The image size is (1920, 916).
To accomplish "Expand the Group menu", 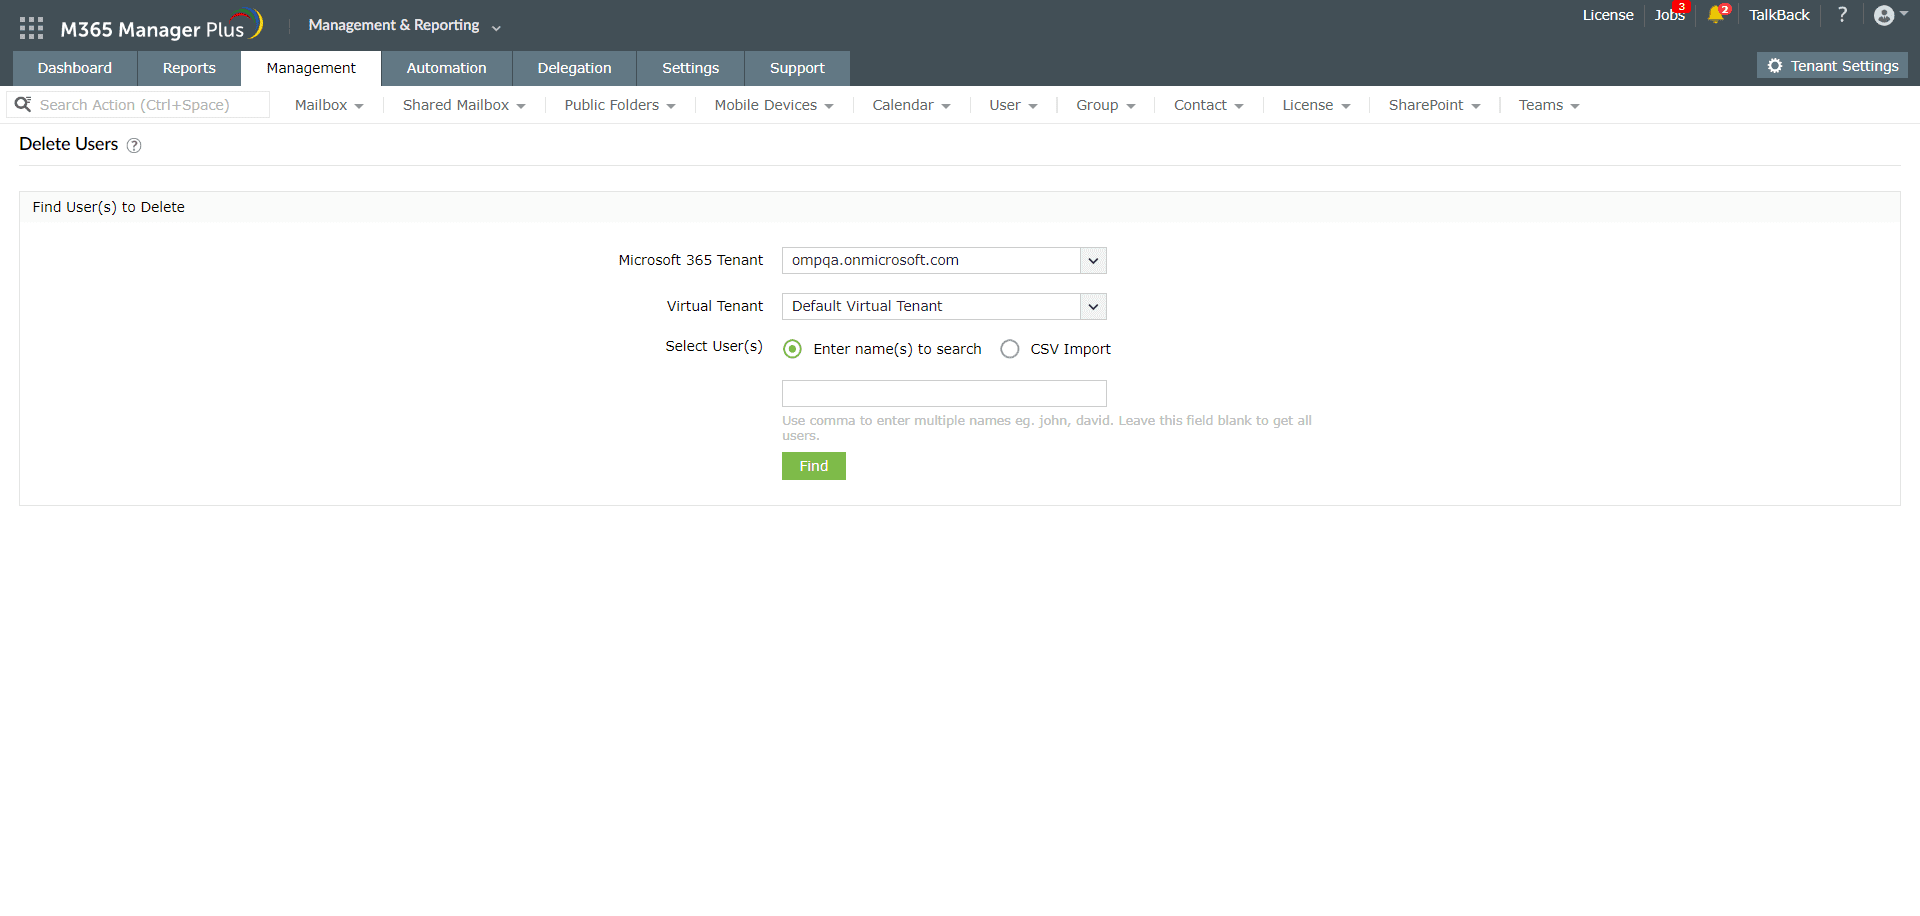I will 1106,105.
